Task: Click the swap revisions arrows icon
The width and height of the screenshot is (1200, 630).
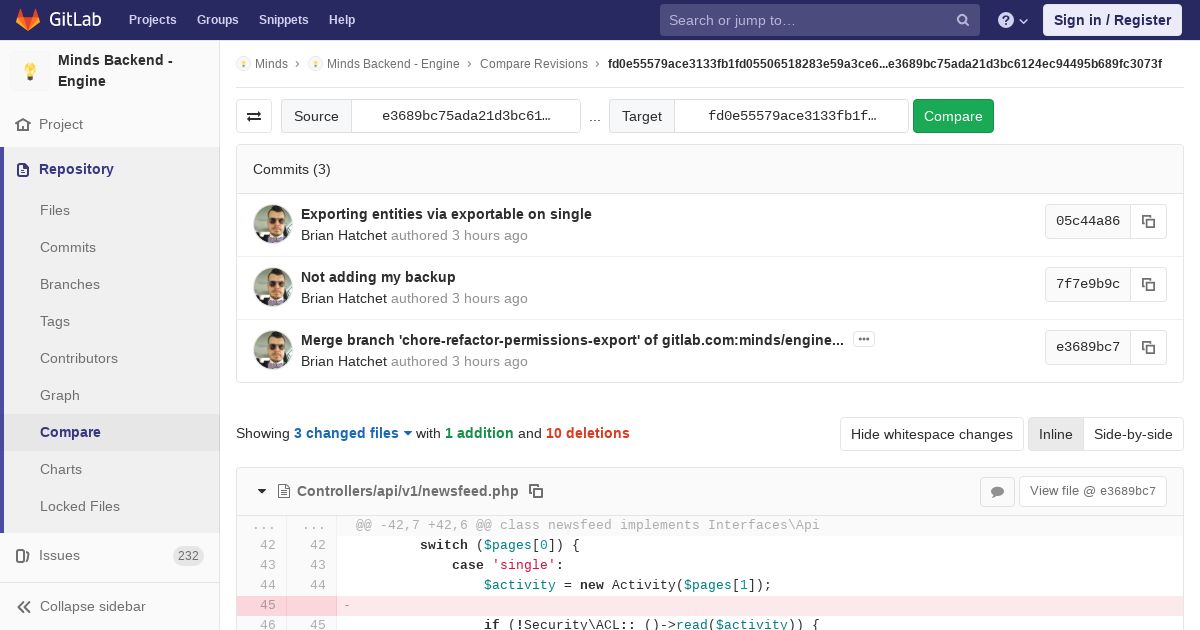Action: click(254, 116)
